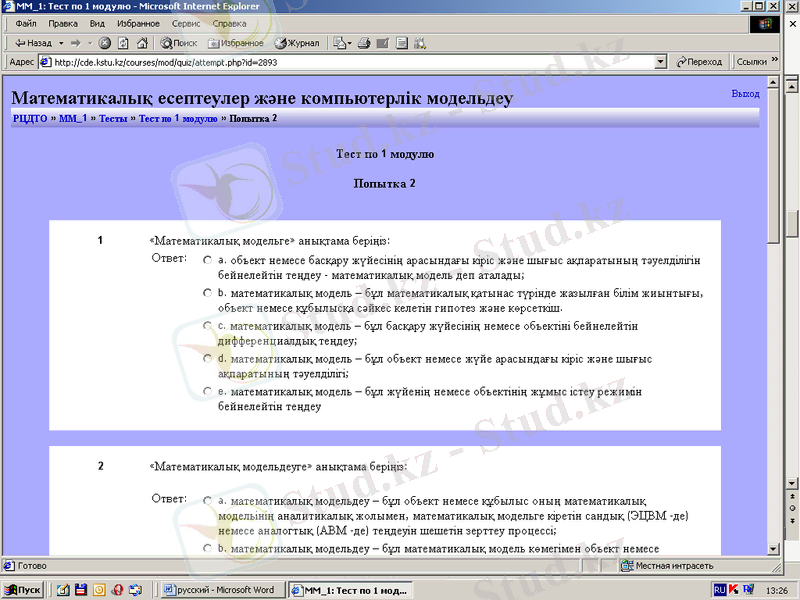Select answer b for question 2
This screenshot has width=800, height=600.
click(x=207, y=548)
